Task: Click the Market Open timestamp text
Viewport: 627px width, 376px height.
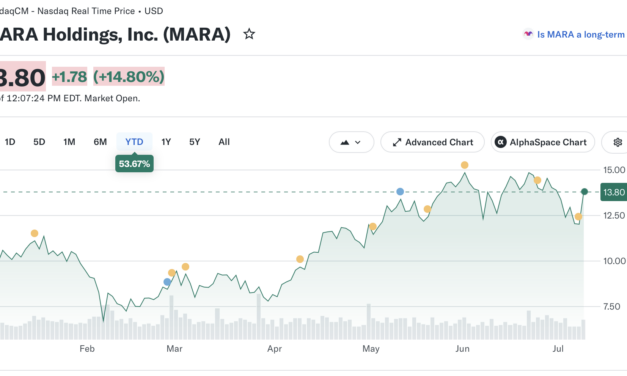Action: tap(70, 98)
